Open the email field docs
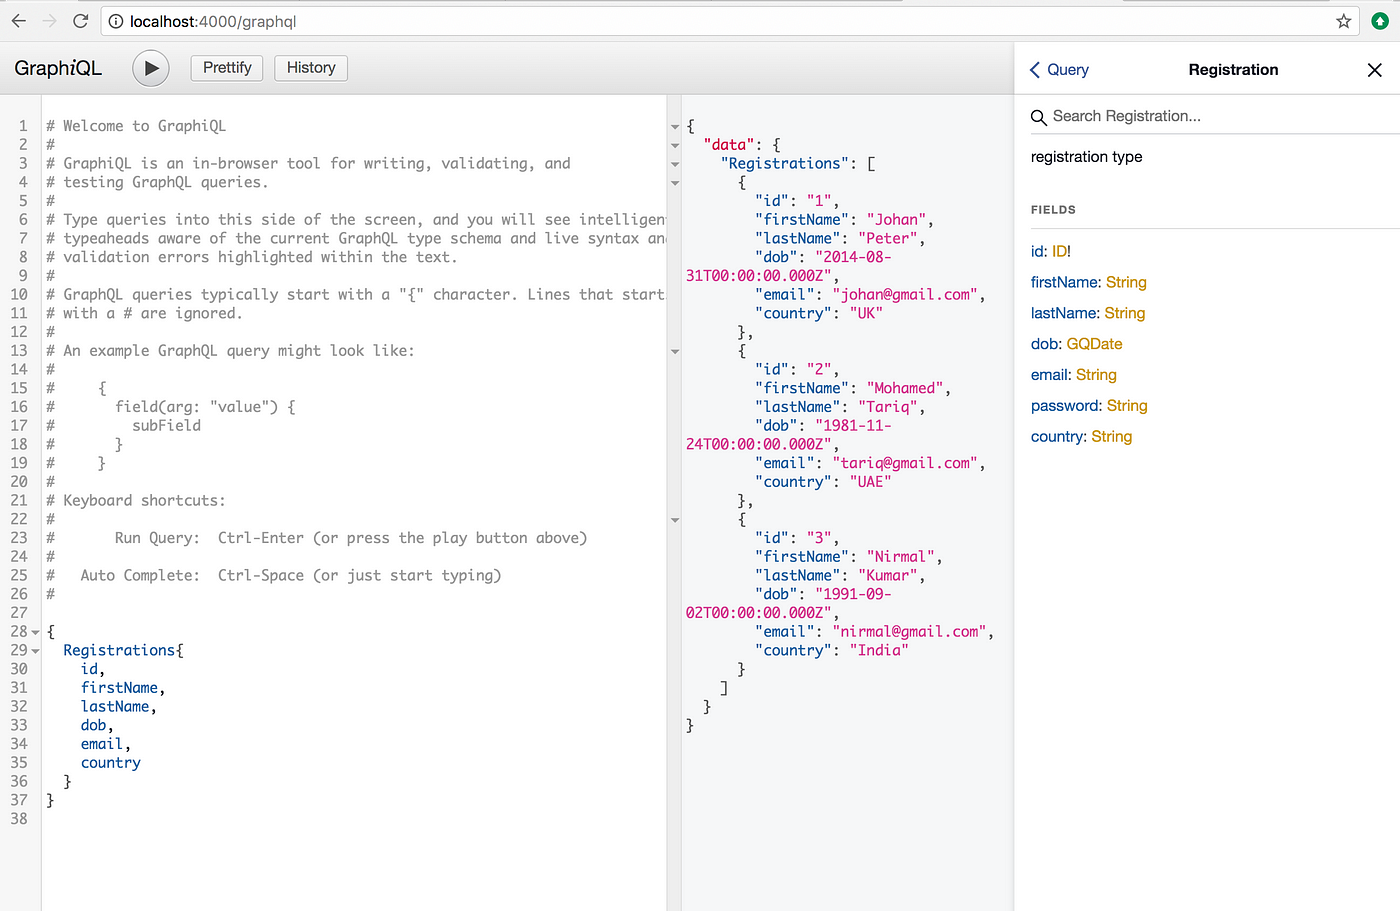 click(1050, 375)
